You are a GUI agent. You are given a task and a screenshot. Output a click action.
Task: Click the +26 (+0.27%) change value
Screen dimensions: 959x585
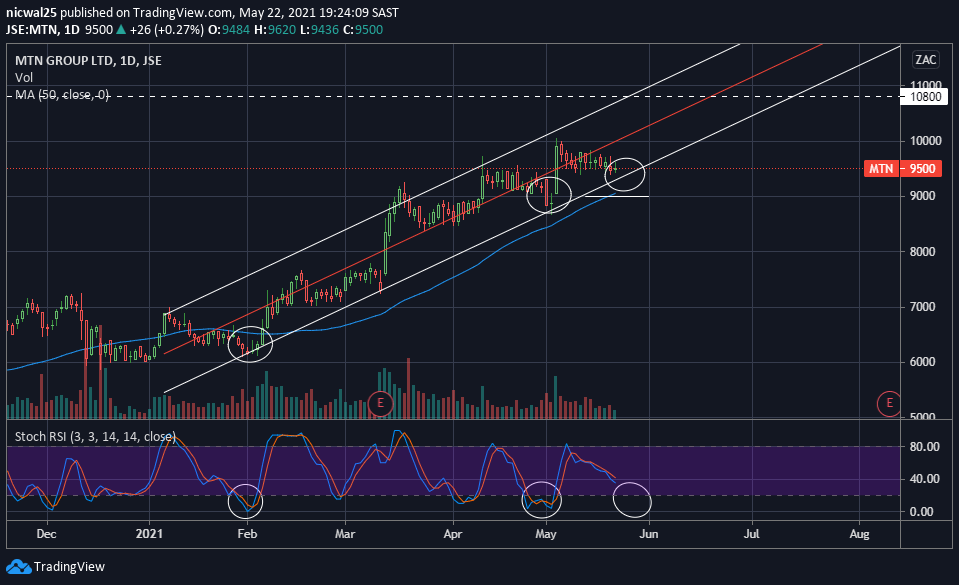click(166, 29)
